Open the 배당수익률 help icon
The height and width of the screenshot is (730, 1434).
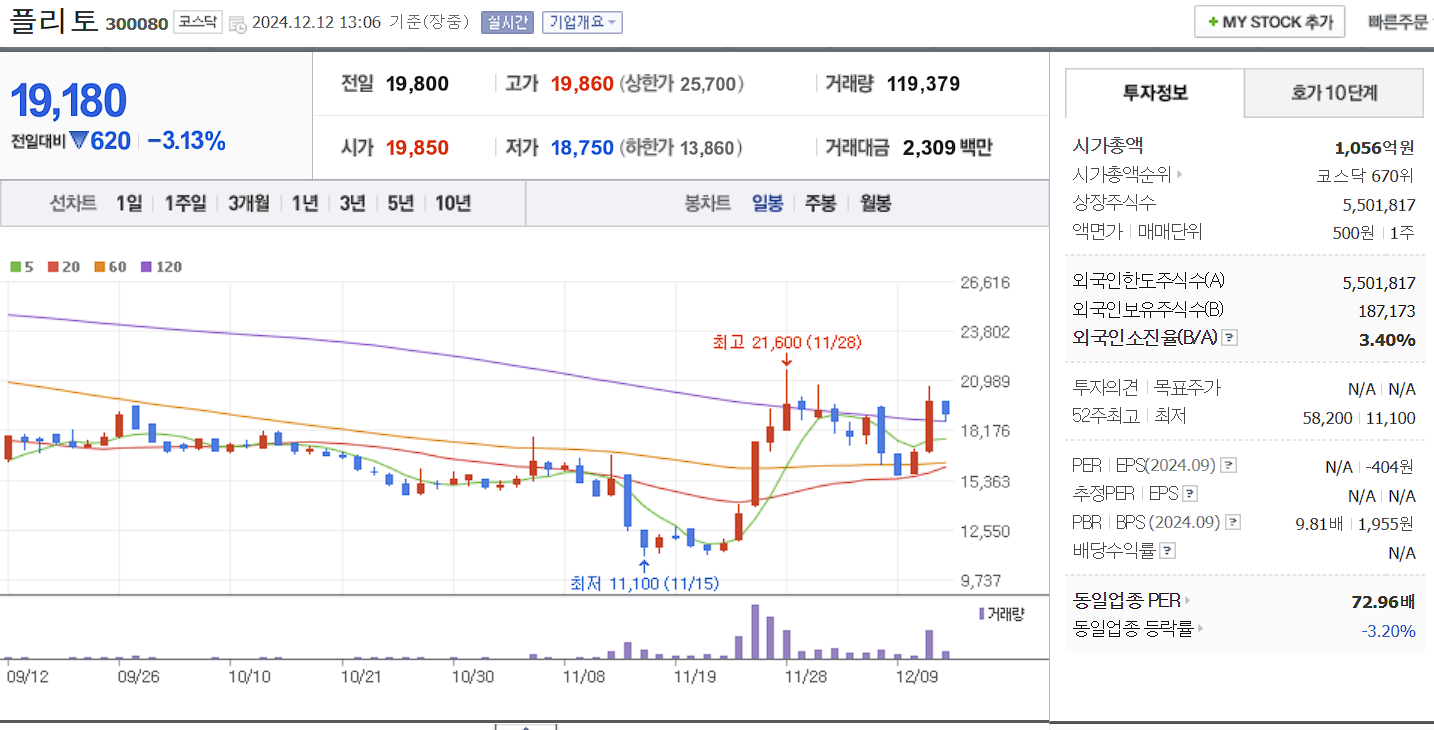click(1167, 549)
